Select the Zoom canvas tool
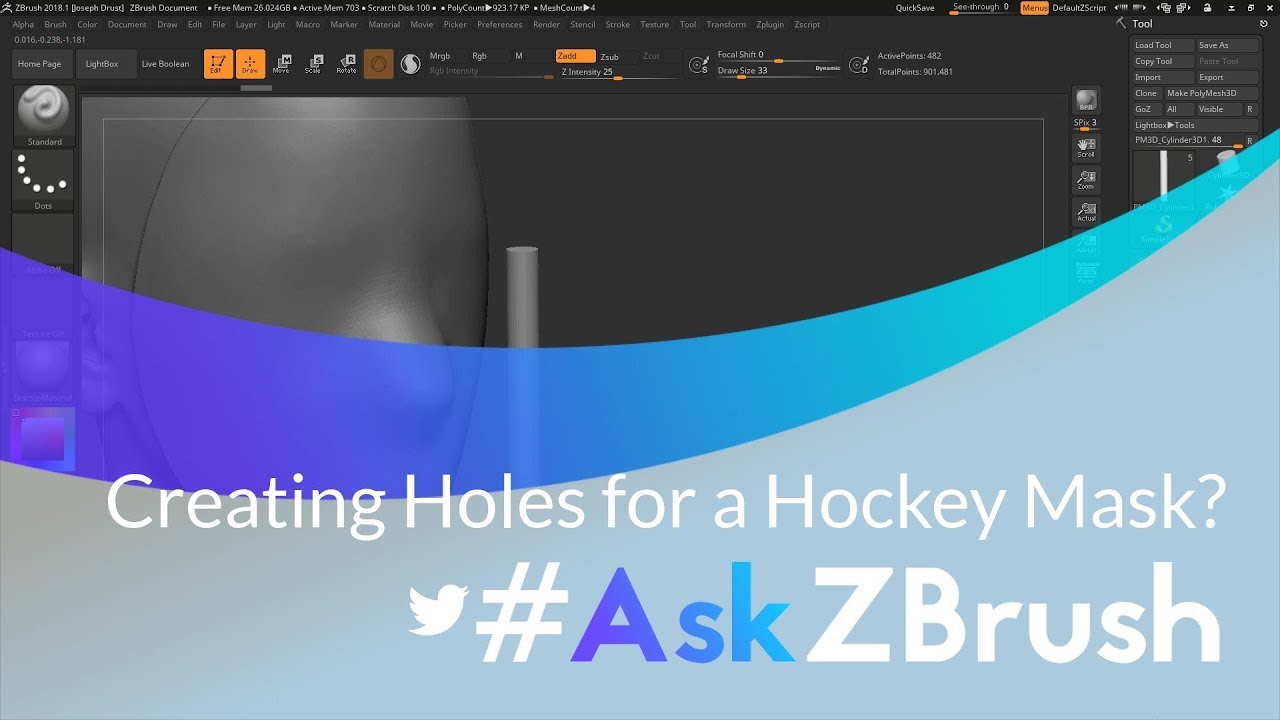 (x=1086, y=180)
